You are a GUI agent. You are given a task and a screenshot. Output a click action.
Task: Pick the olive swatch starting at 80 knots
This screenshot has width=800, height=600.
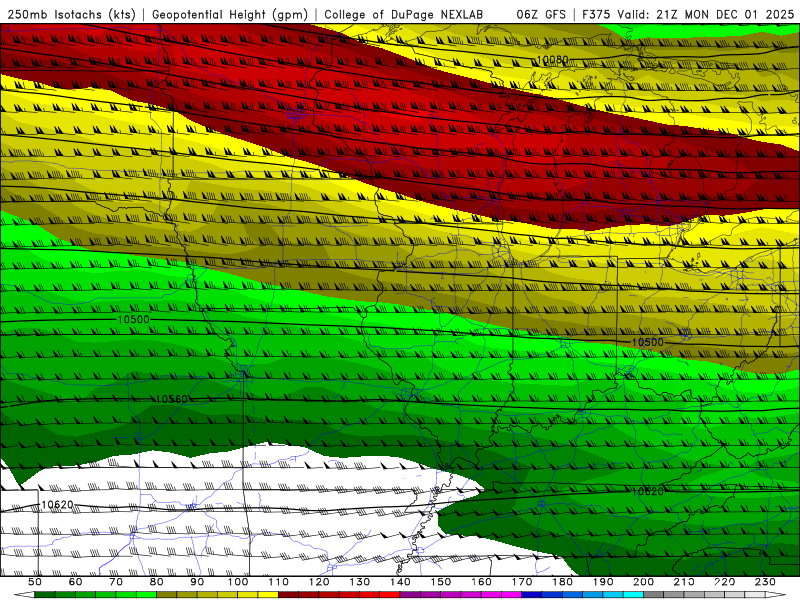[x=166, y=594]
